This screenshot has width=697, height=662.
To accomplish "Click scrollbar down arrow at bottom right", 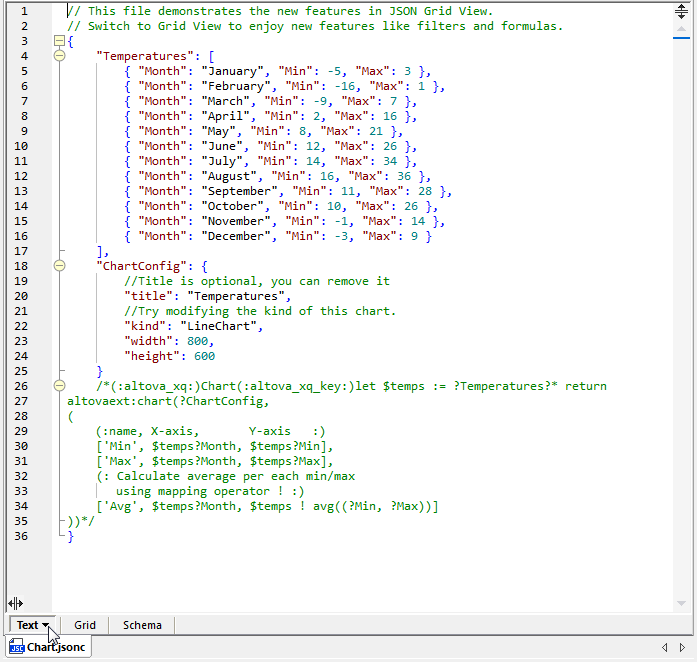I will click(x=681, y=603).
